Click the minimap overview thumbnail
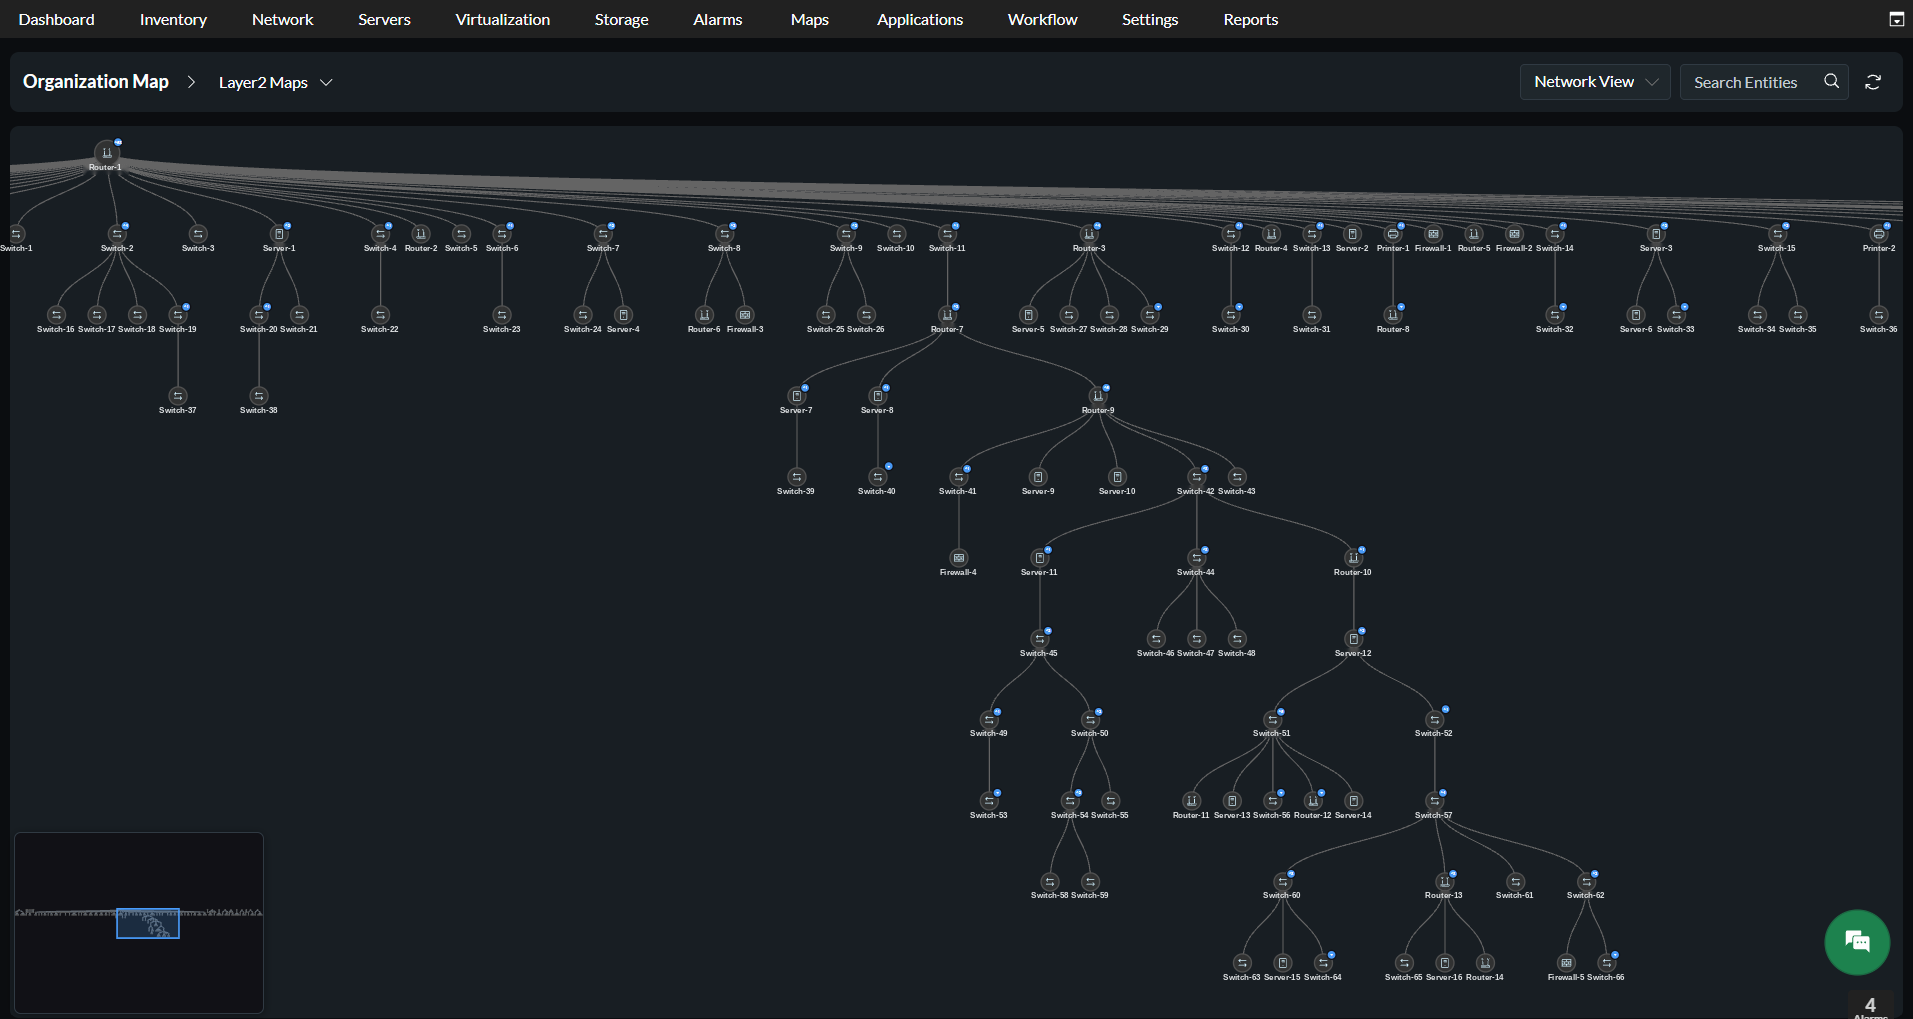This screenshot has height=1019, width=1913. [x=139, y=922]
